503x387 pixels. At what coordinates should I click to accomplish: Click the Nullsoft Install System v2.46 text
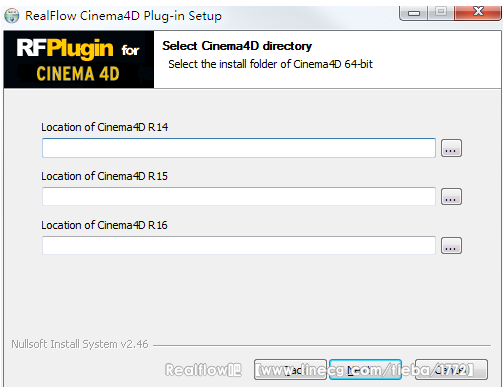click(x=80, y=344)
